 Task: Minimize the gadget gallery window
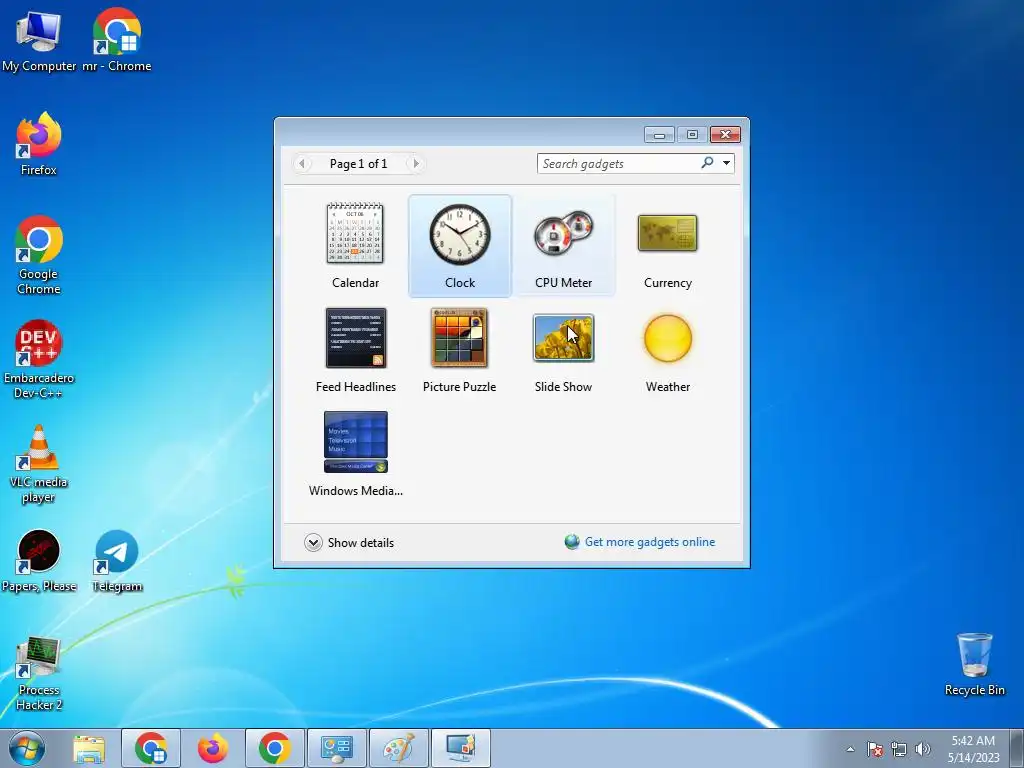coord(659,135)
